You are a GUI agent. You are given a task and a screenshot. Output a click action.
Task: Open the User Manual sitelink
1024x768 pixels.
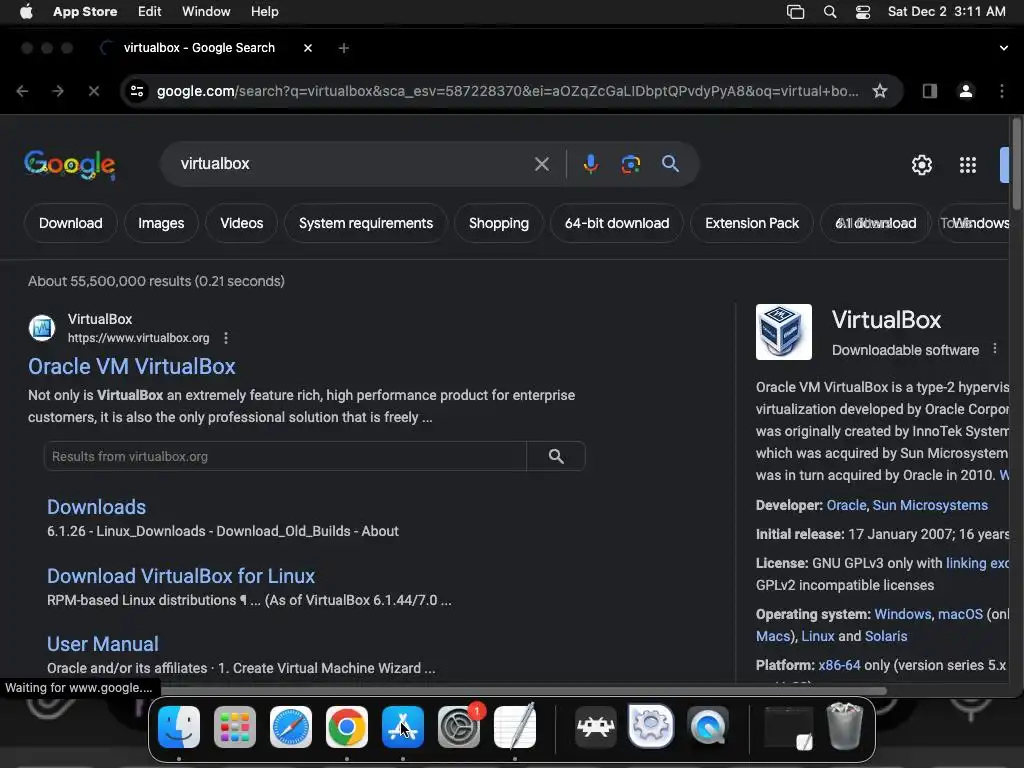[103, 644]
